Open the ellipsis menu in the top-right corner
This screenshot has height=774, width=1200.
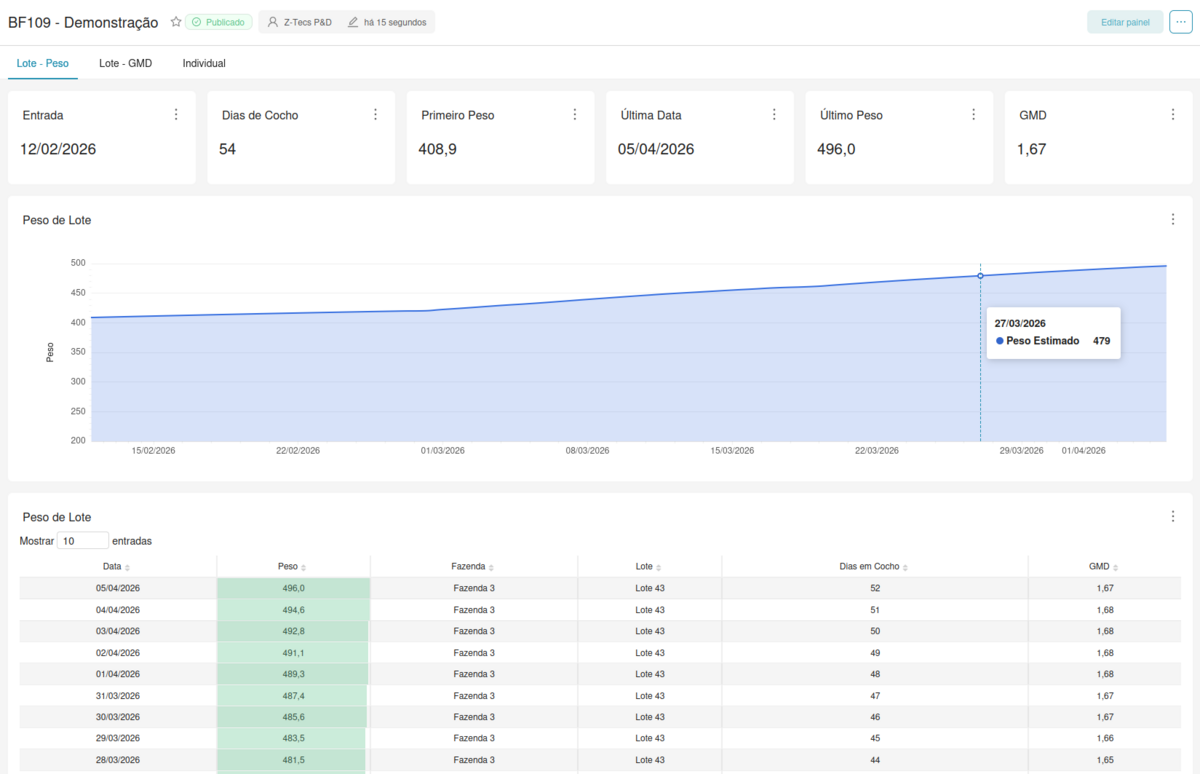[1180, 21]
